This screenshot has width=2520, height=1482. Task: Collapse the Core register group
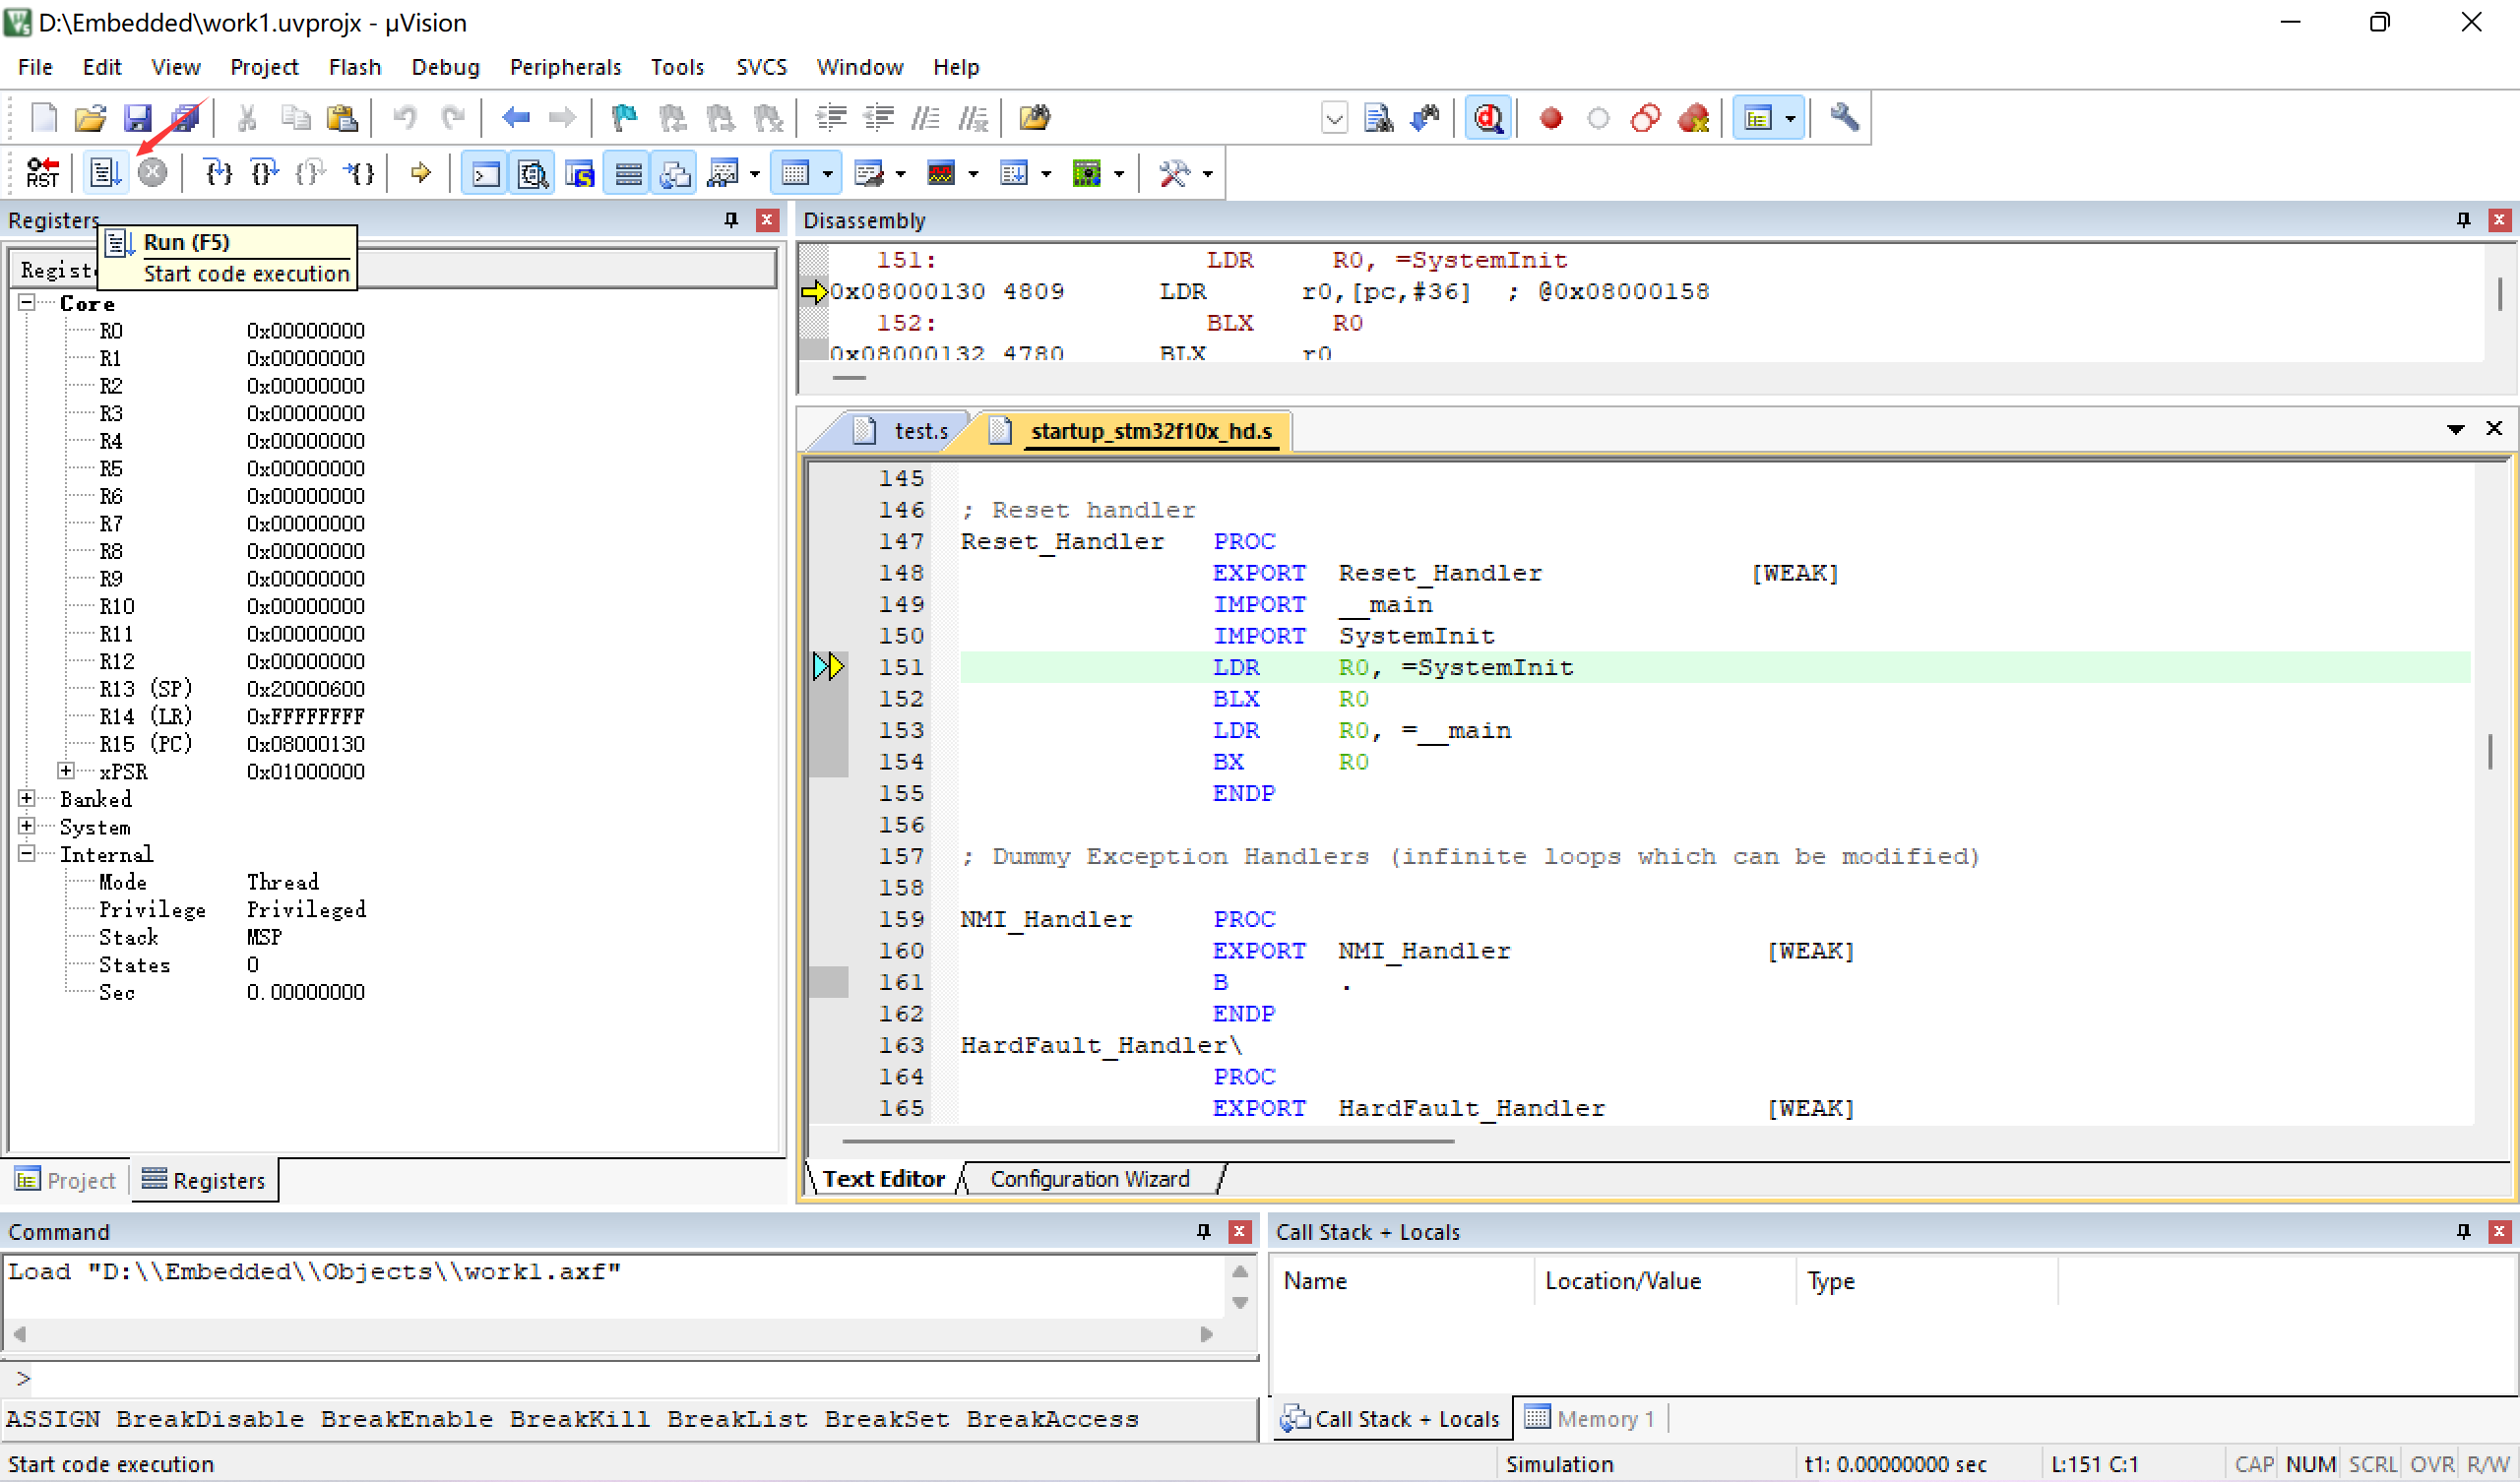pyautogui.click(x=27, y=302)
